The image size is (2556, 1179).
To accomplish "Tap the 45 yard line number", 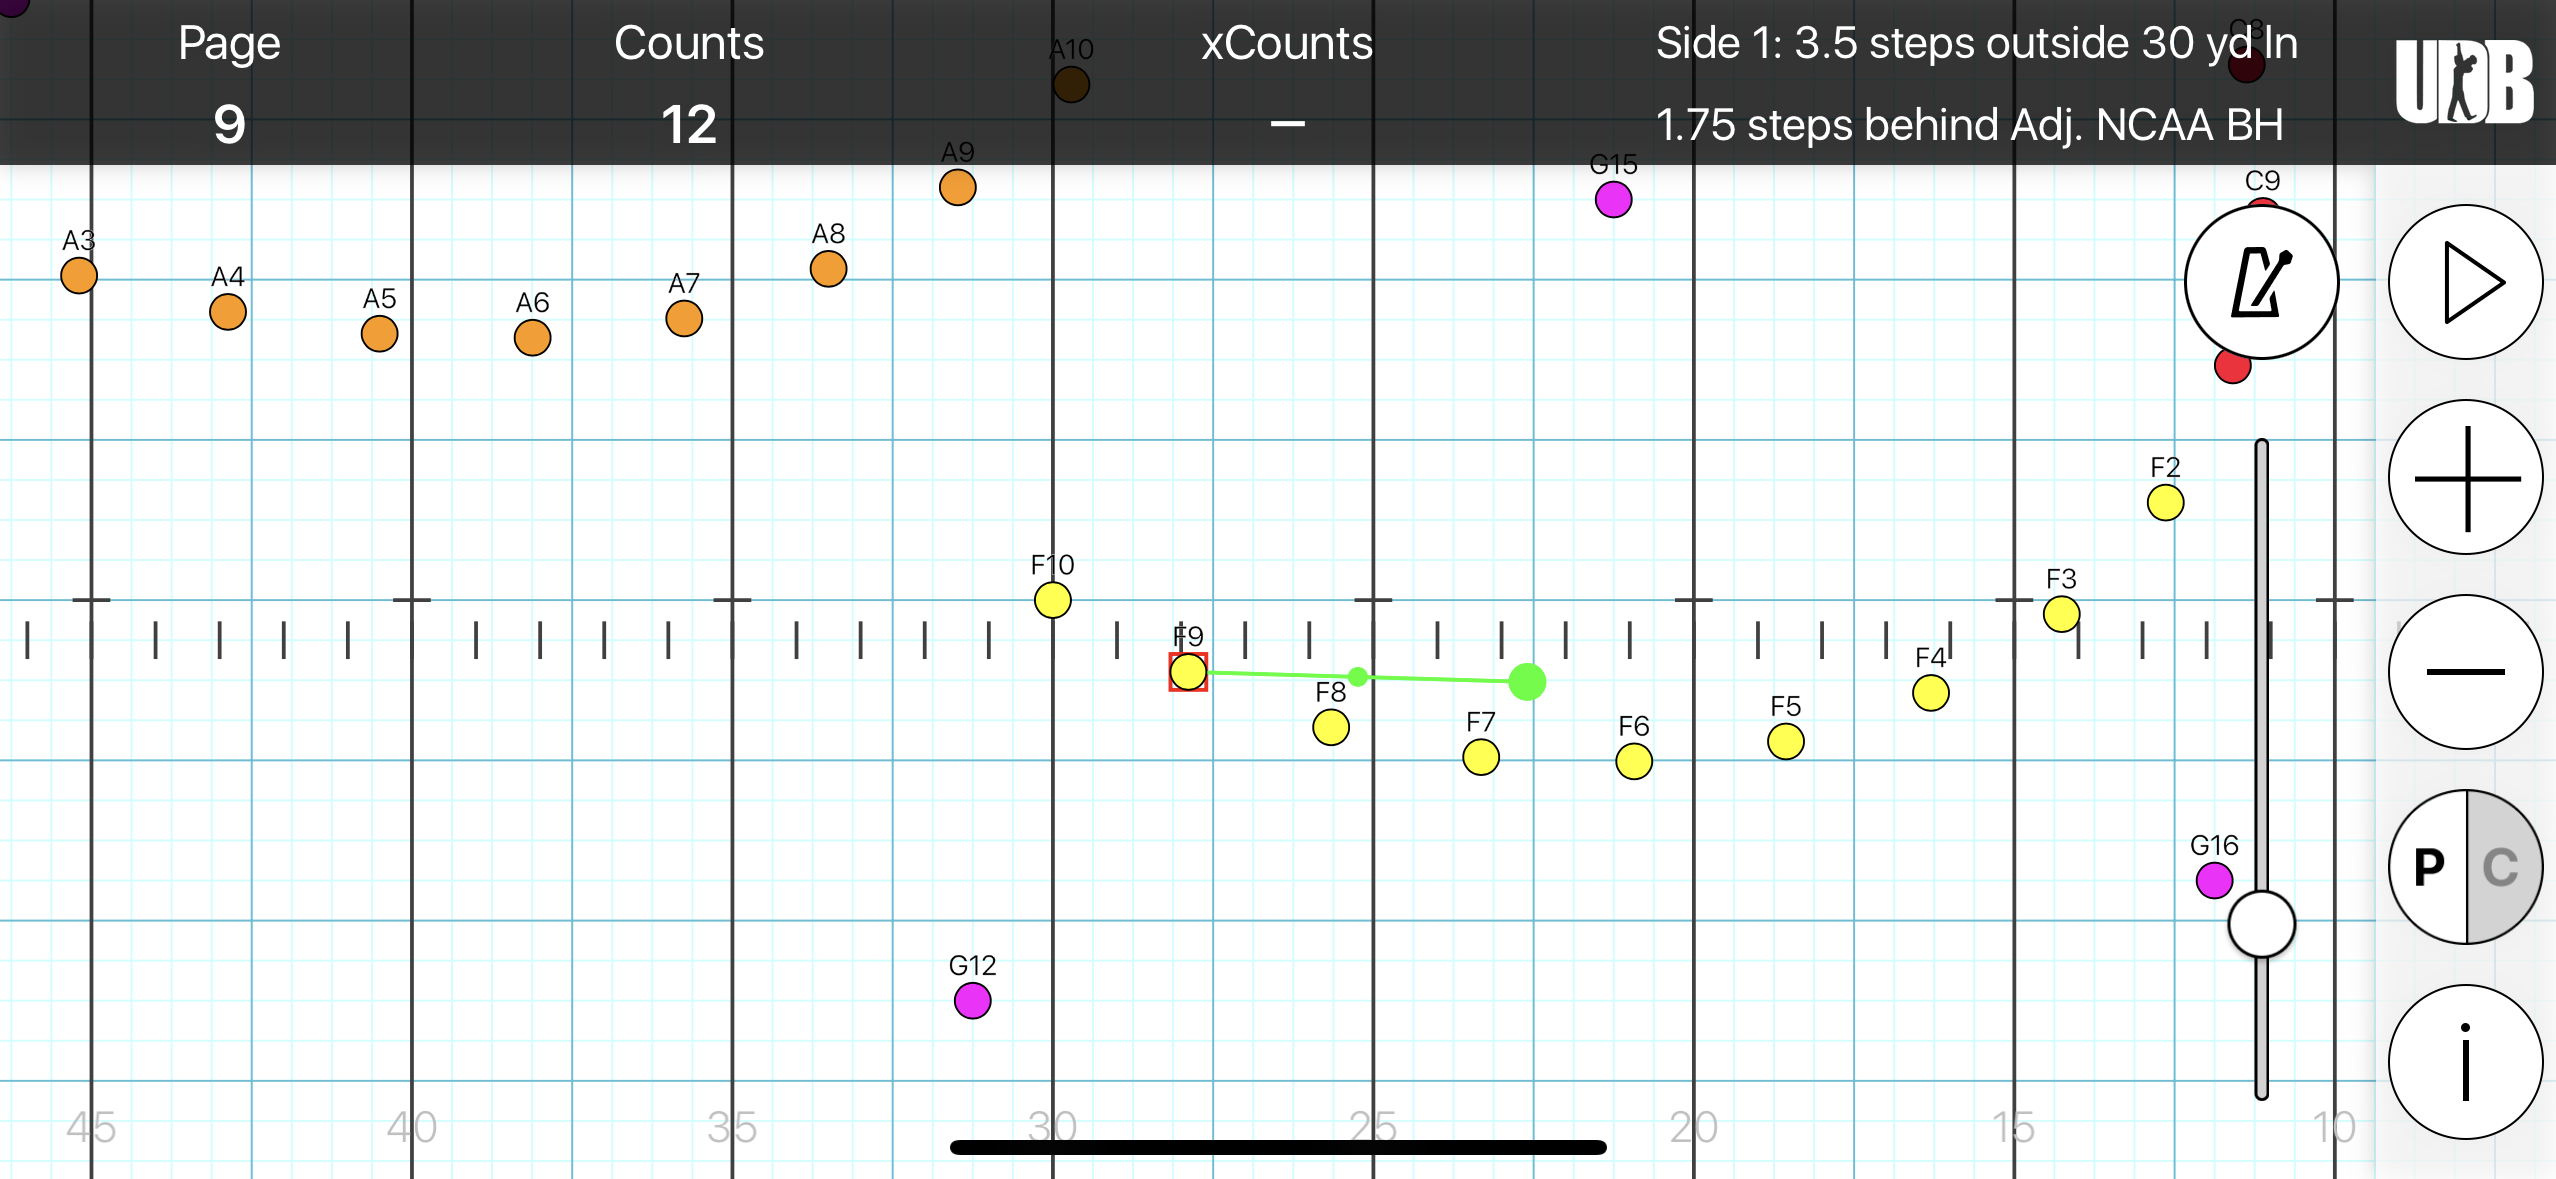I will (x=91, y=1128).
